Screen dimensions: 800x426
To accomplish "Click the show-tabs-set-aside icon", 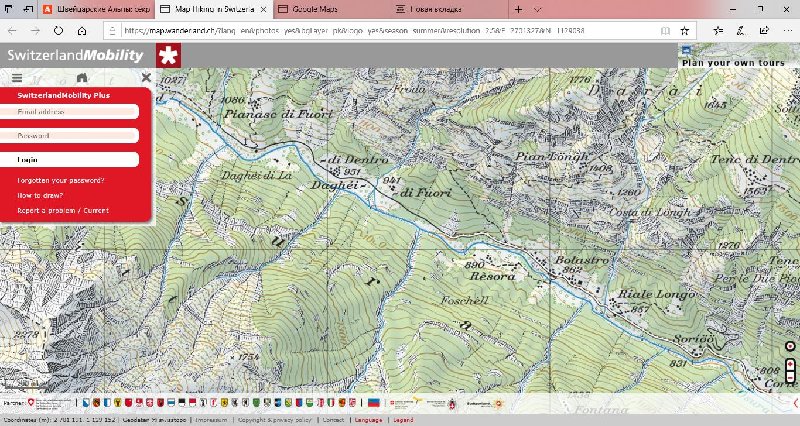I will pyautogui.click(x=29, y=9).
